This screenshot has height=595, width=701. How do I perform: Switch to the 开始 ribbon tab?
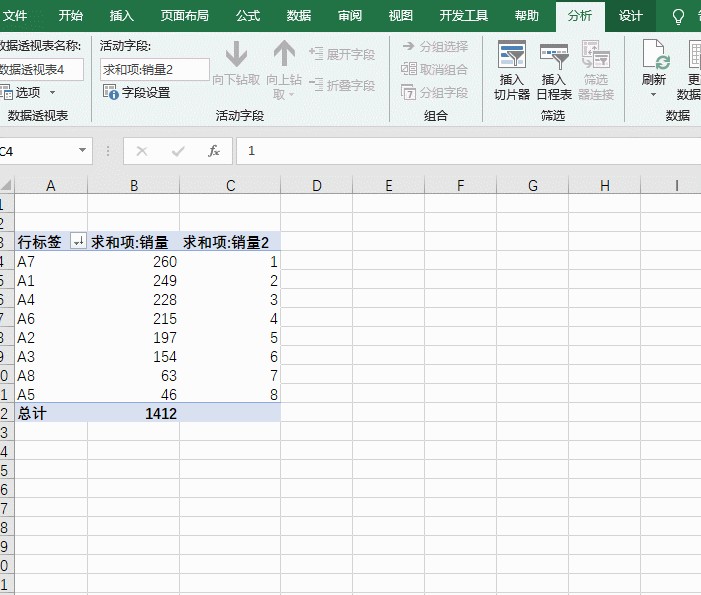point(71,16)
